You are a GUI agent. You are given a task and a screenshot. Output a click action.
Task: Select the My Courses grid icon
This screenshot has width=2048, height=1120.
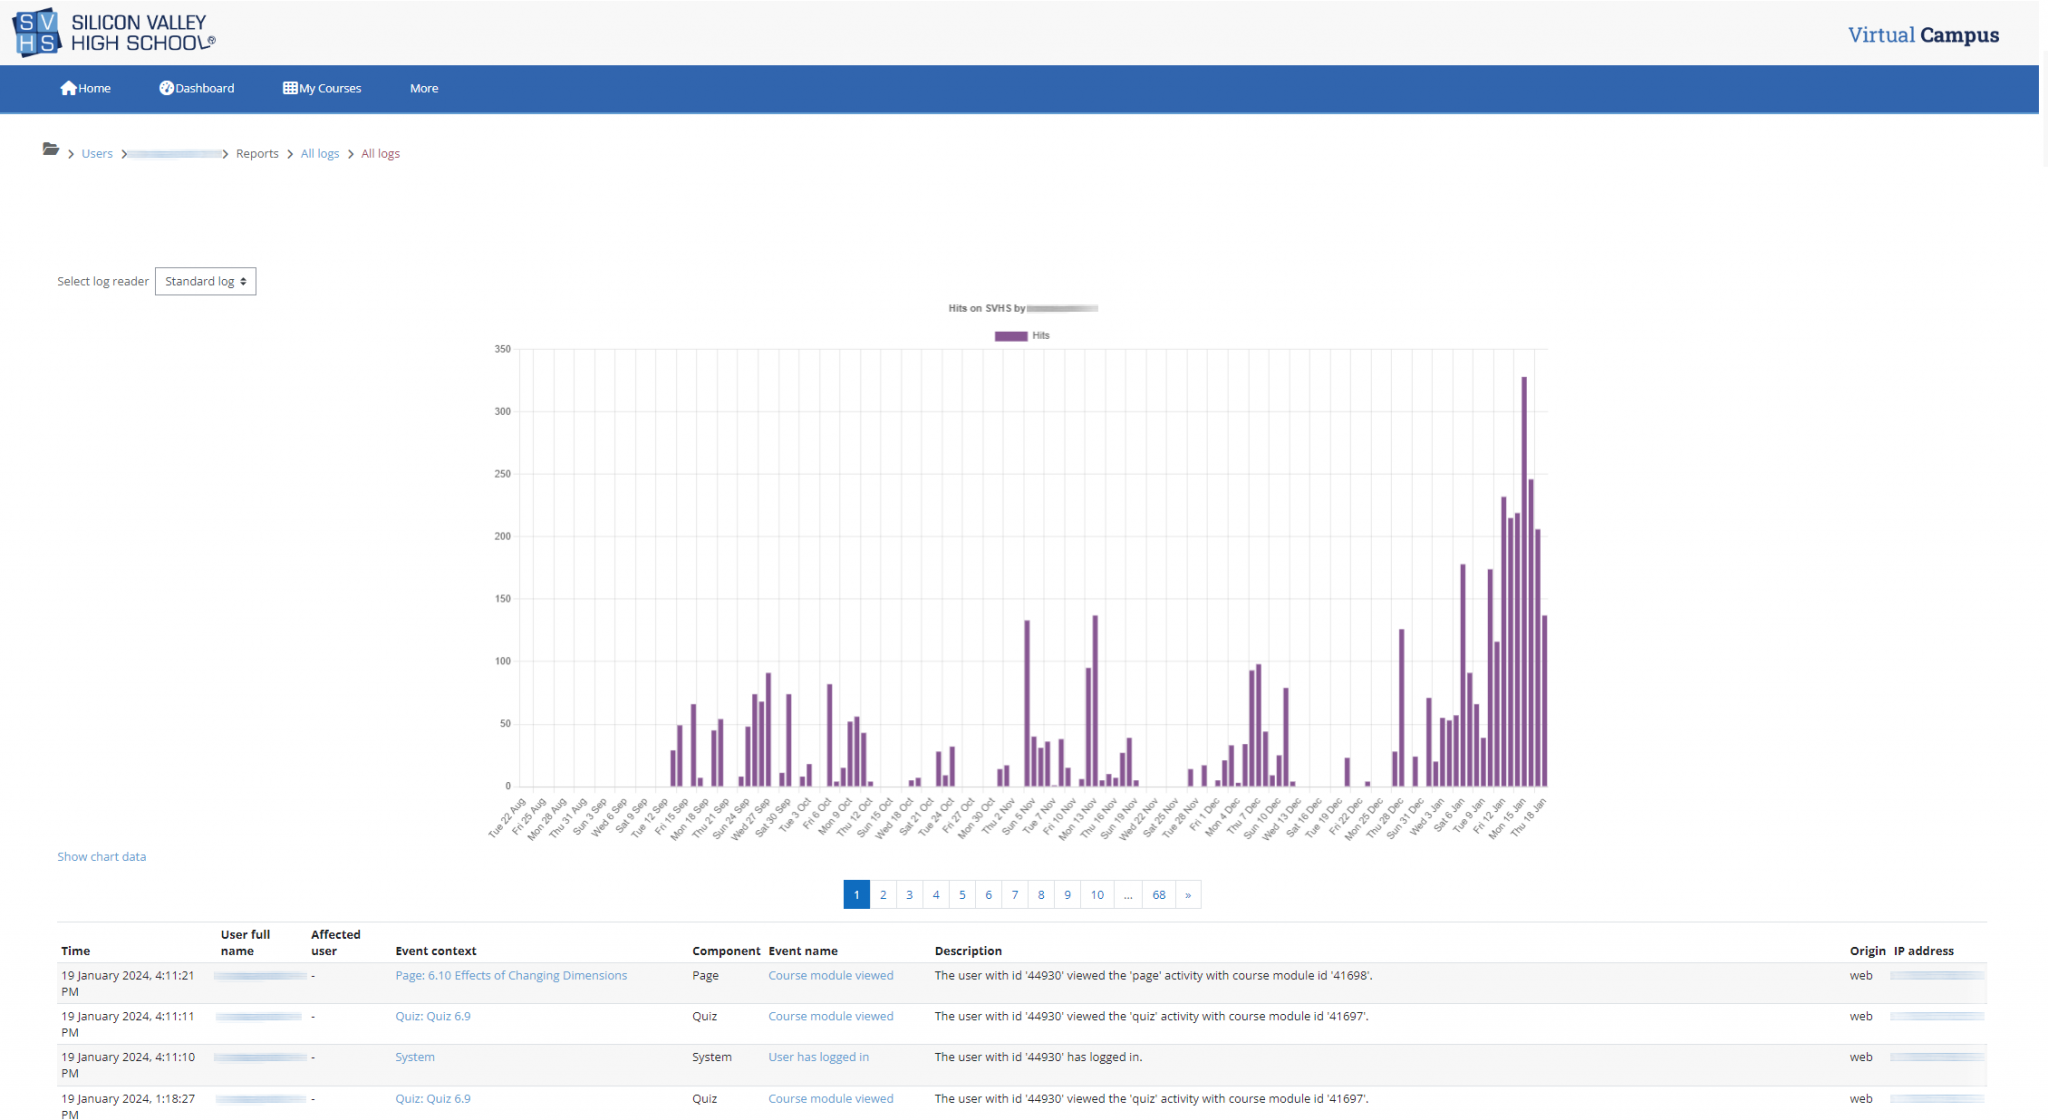click(x=289, y=88)
